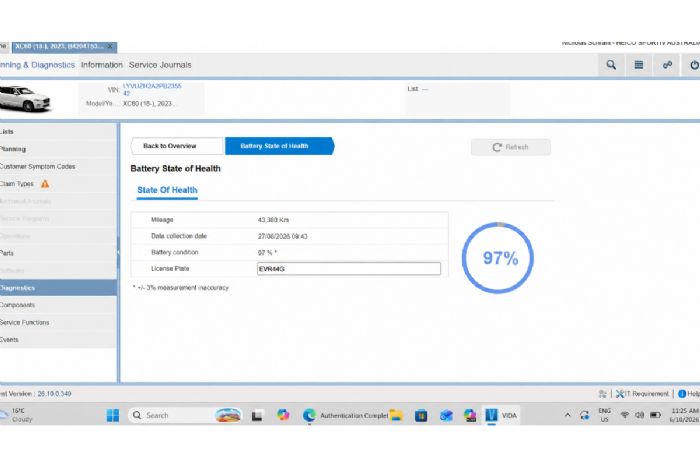Viewport: 700px width, 466px height.
Task: Open Customer Symptom Codes in sidebar
Action: (x=58, y=166)
